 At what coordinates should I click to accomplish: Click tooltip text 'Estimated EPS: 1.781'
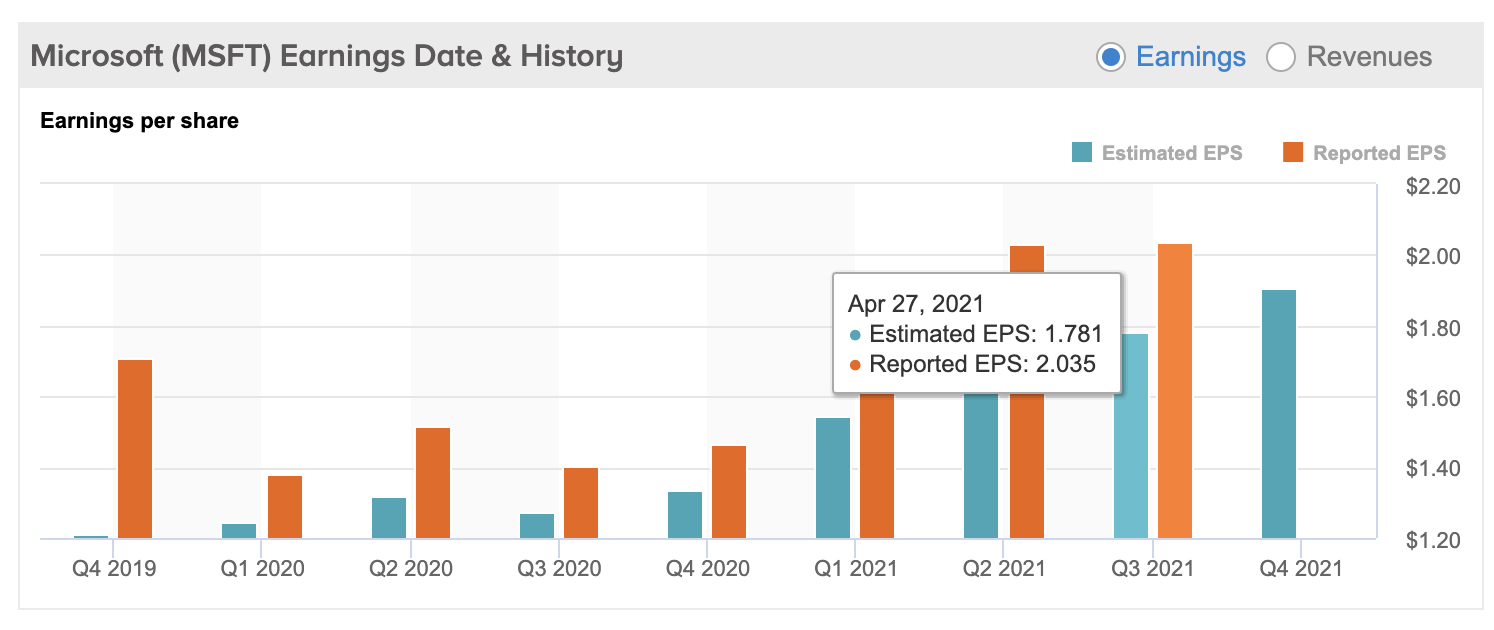point(986,334)
